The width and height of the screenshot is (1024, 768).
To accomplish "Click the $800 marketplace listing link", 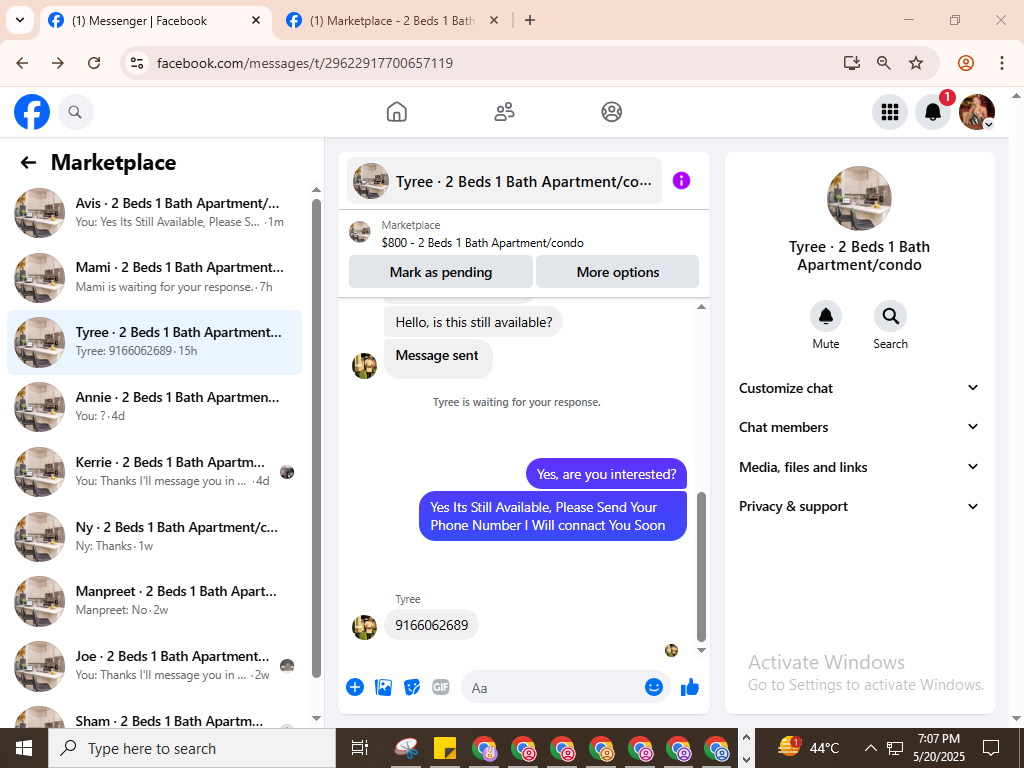I will [x=483, y=243].
